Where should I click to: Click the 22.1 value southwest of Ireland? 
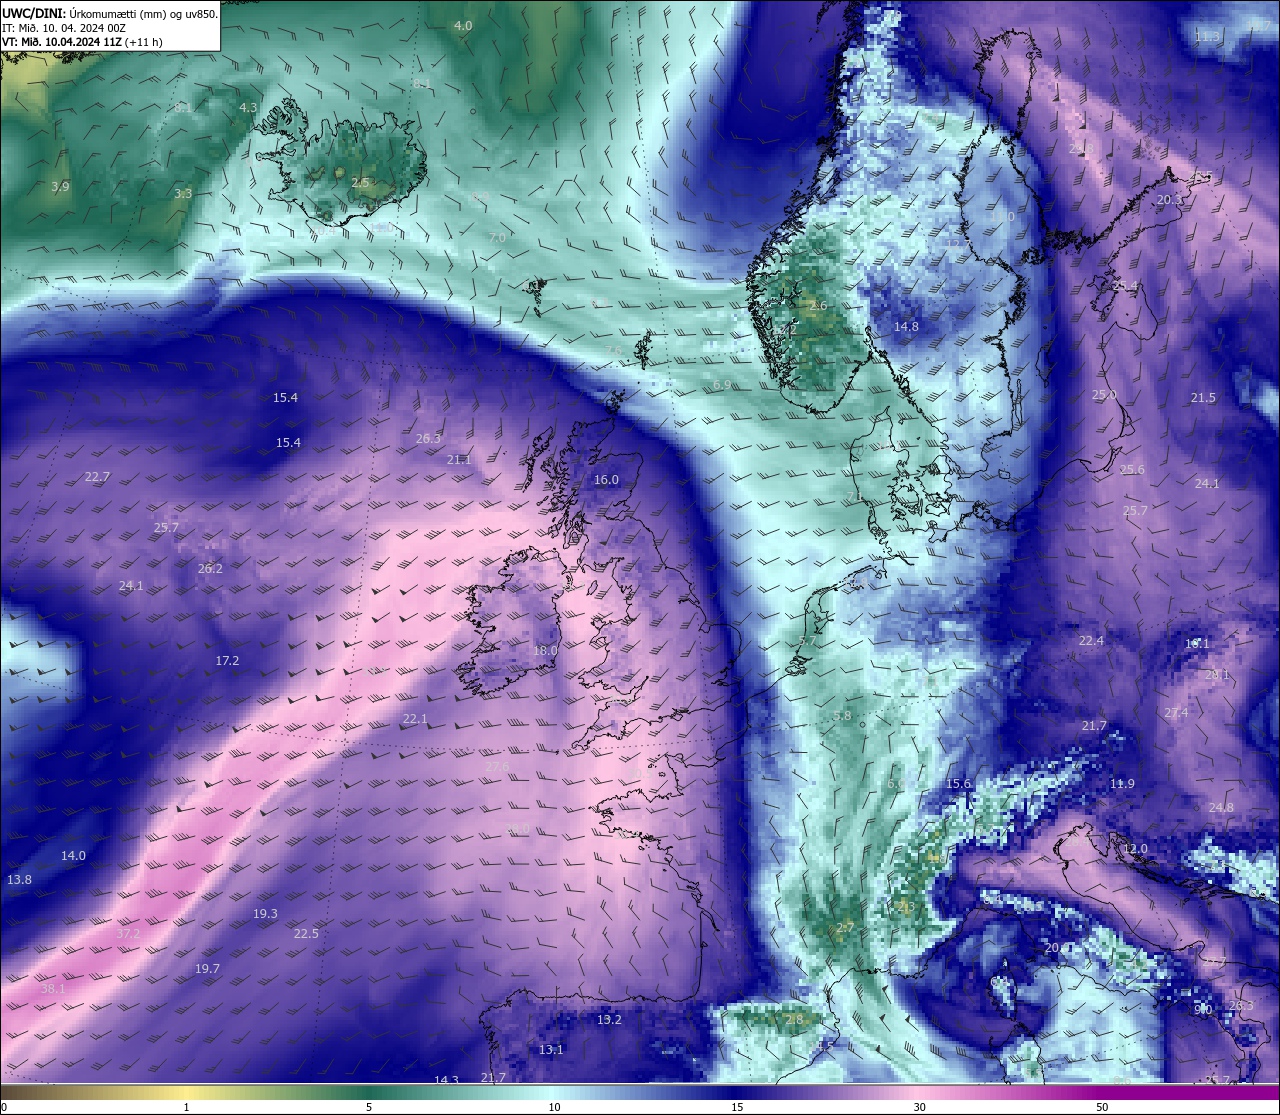pos(415,719)
